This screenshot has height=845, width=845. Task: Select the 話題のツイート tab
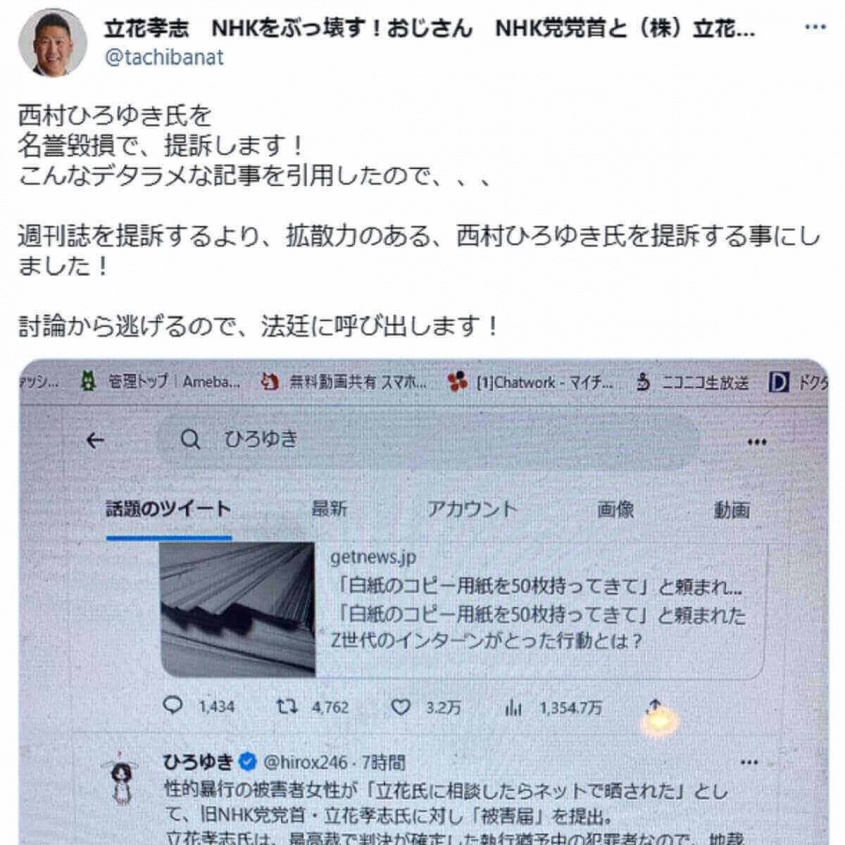point(169,509)
